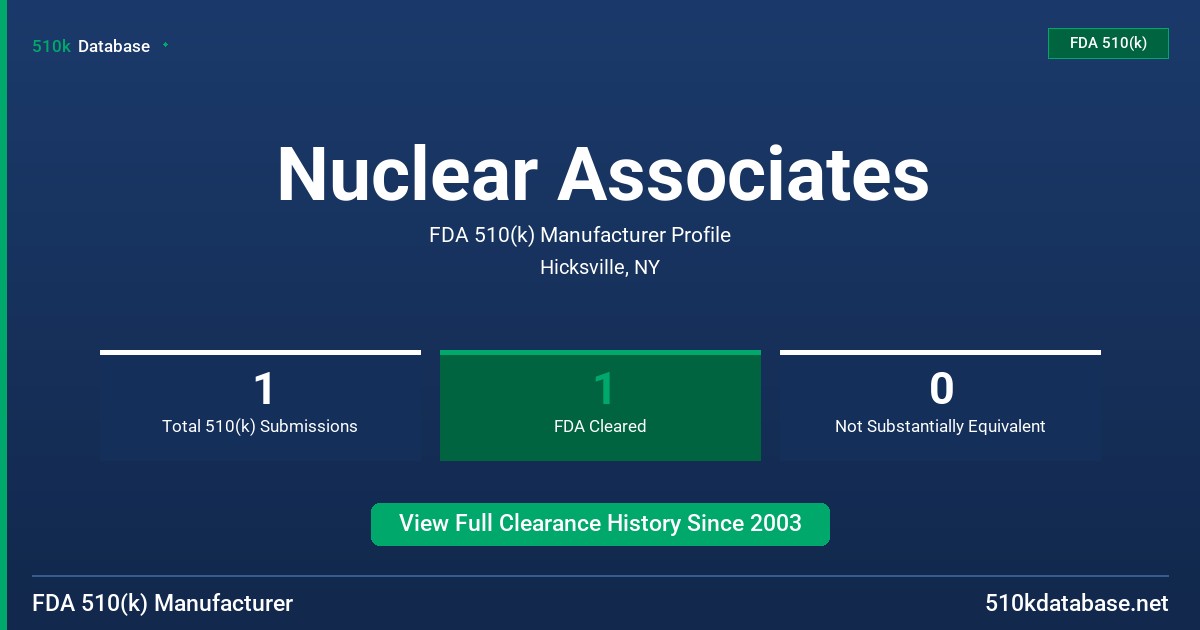Open the Not Substantially Equivalent card
Image resolution: width=1200 pixels, height=630 pixels.
click(x=940, y=406)
